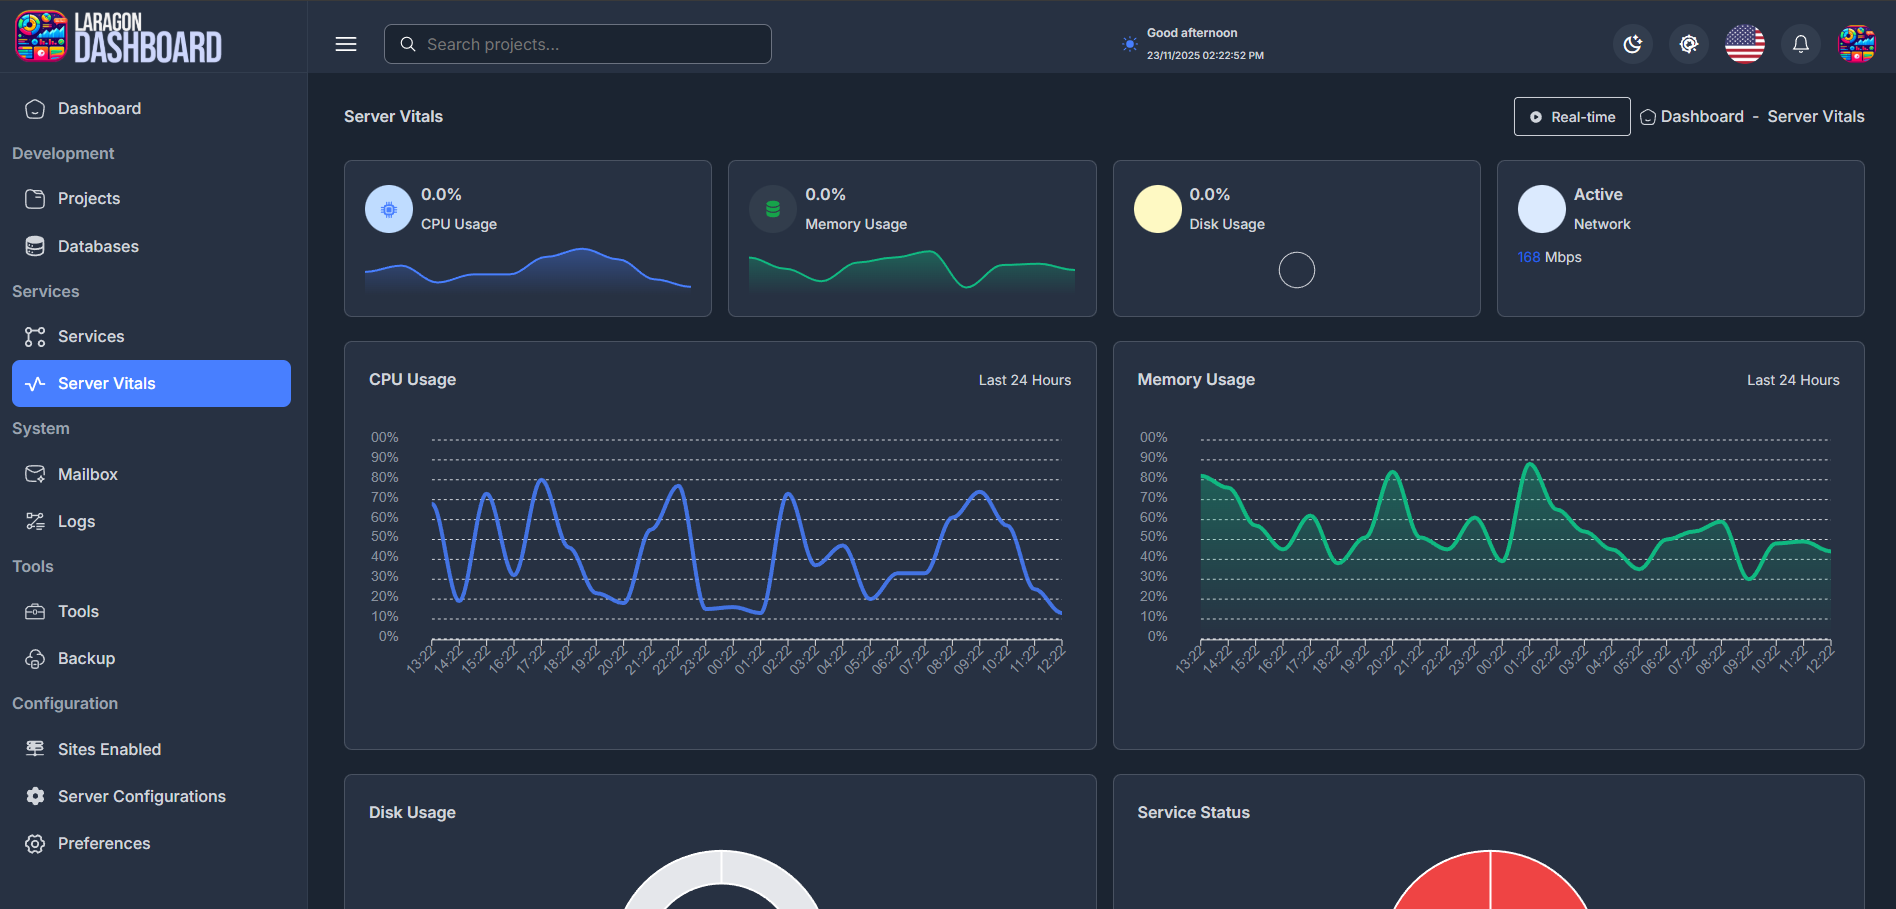Open the language selector showing the US flag
Screen dimensions: 1896x909
[x=1744, y=44]
